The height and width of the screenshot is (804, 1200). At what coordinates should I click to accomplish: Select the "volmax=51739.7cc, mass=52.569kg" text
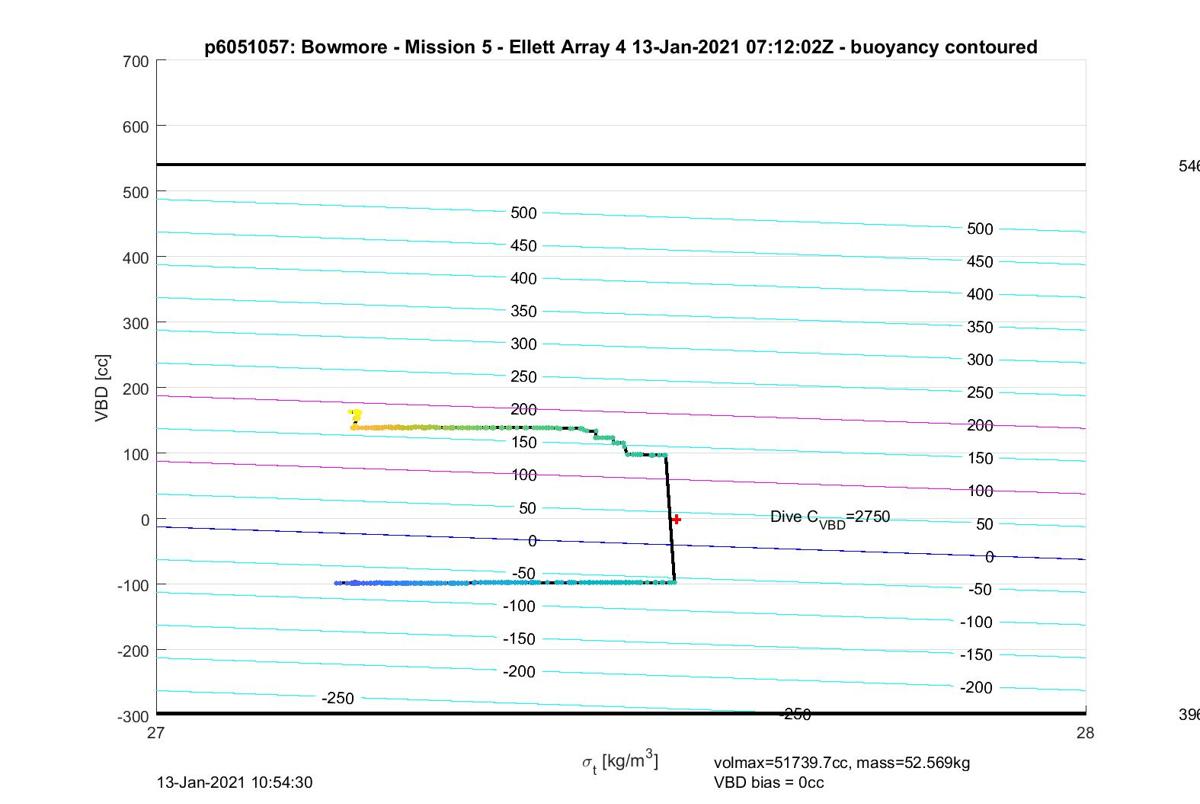pos(842,763)
